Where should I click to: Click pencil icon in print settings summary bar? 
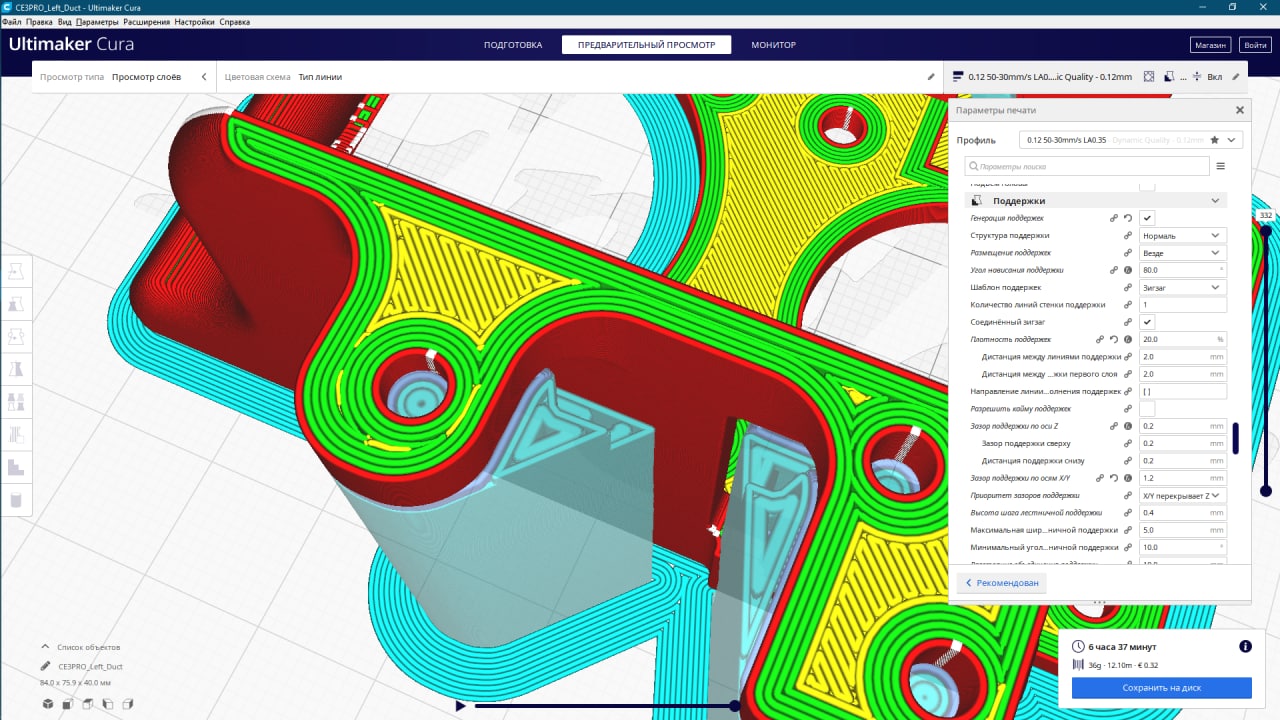(x=1236, y=76)
